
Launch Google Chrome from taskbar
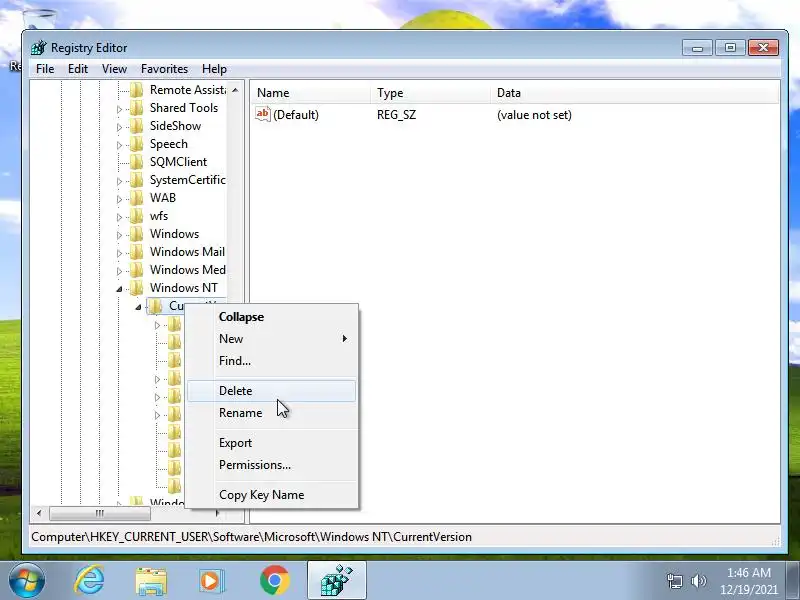pyautogui.click(x=274, y=581)
